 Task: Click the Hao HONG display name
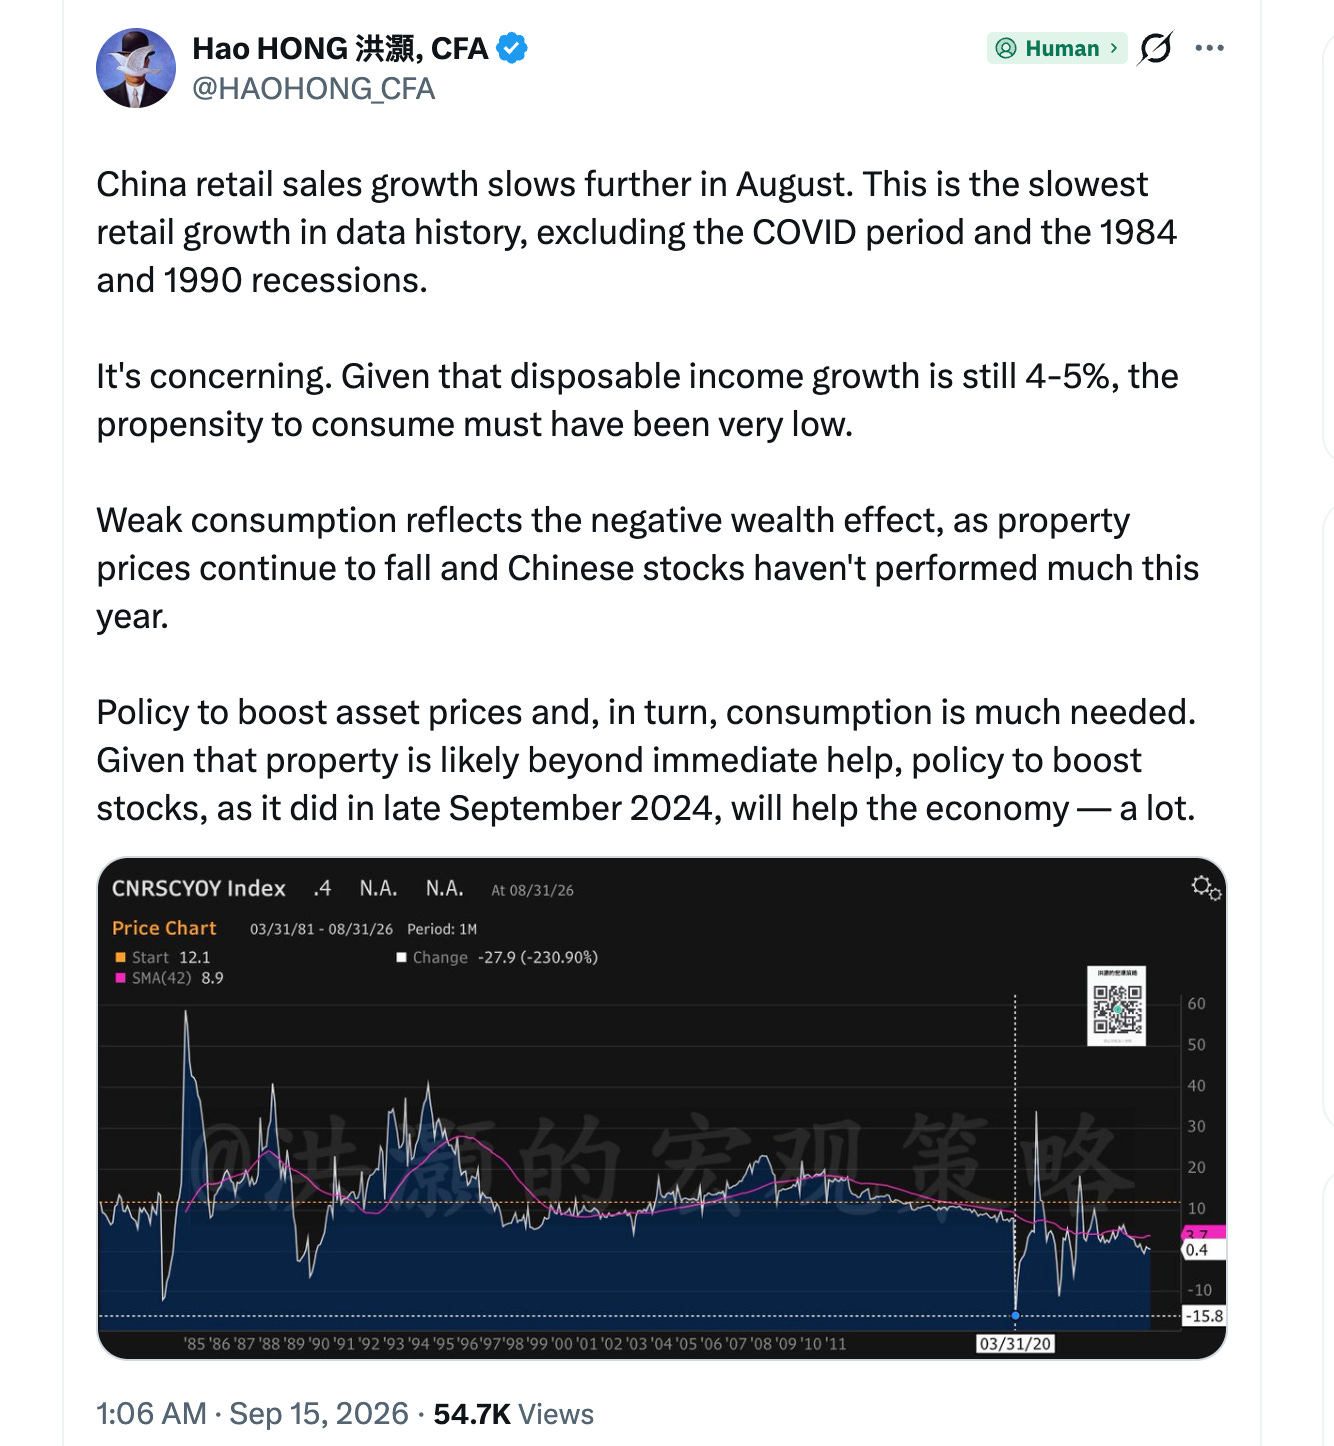point(340,48)
